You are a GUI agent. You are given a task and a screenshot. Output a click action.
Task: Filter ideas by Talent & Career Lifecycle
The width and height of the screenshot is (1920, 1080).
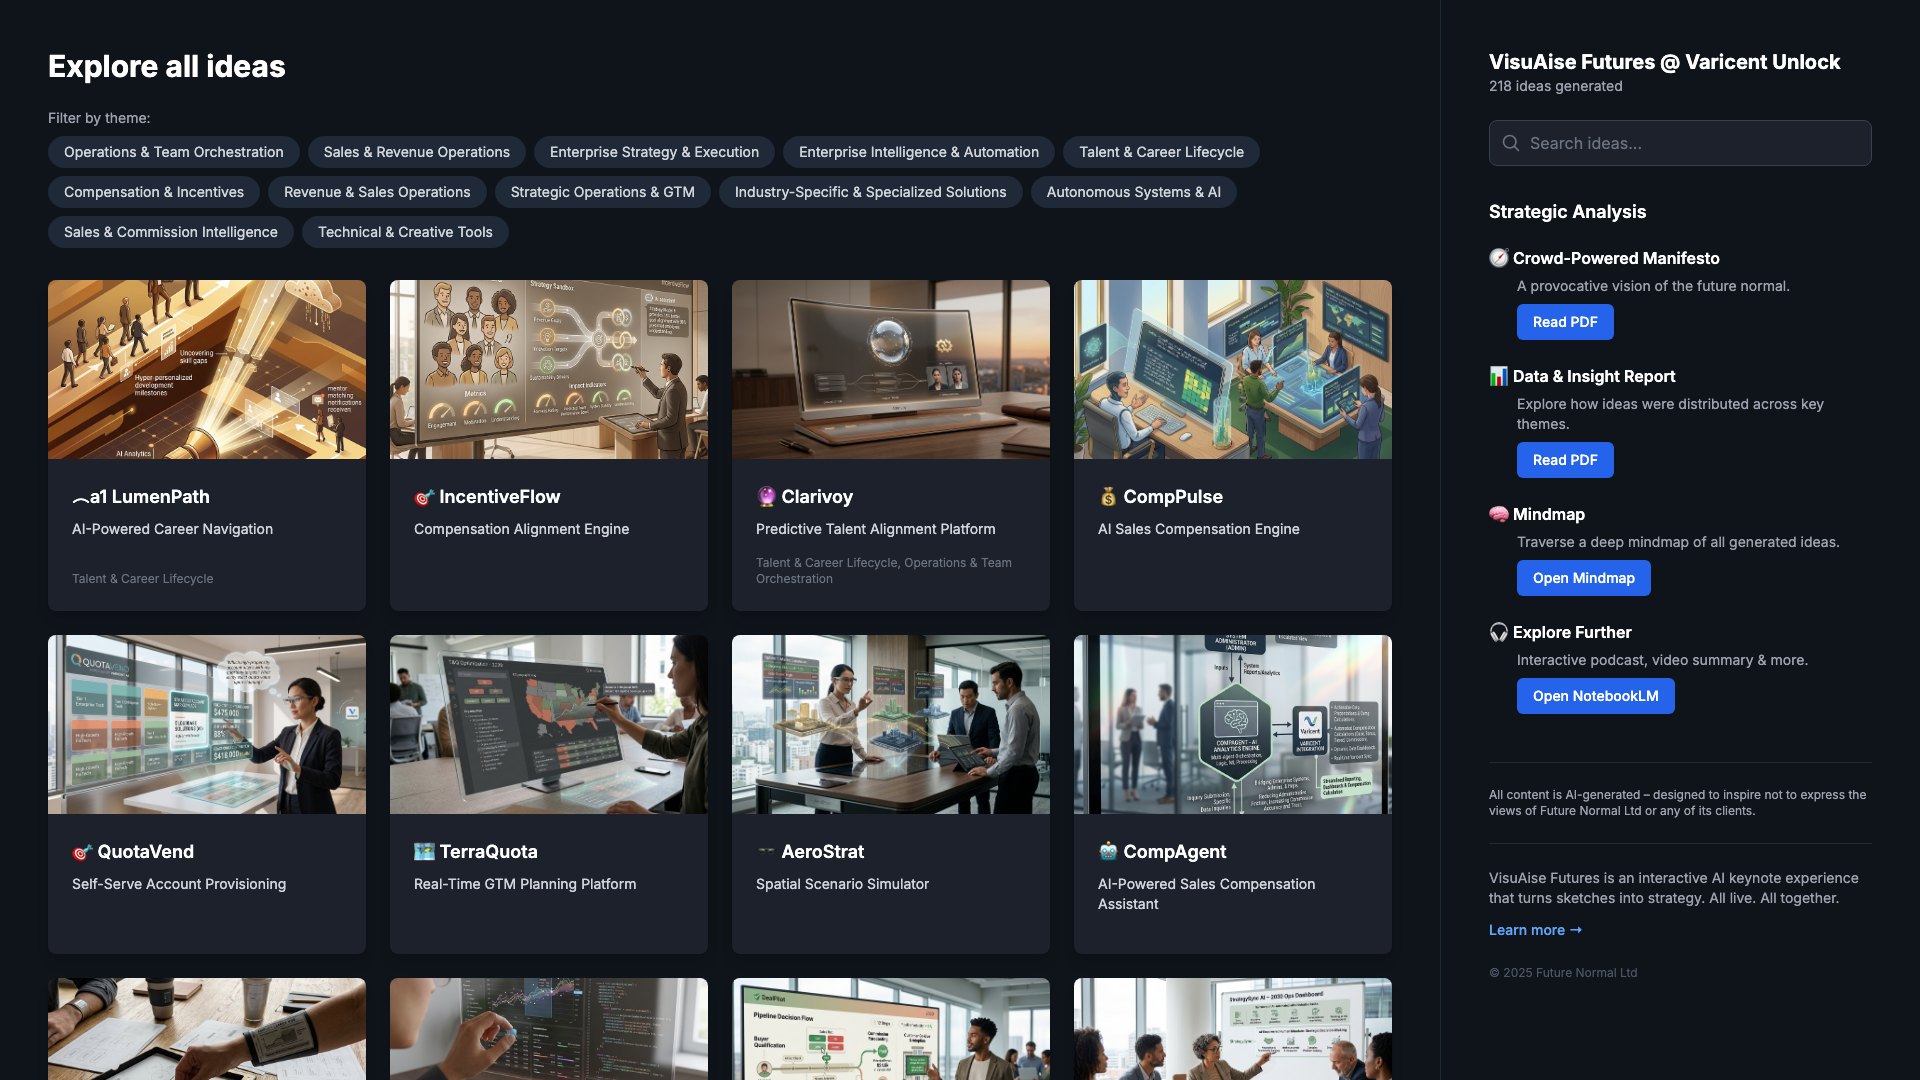1161,152
